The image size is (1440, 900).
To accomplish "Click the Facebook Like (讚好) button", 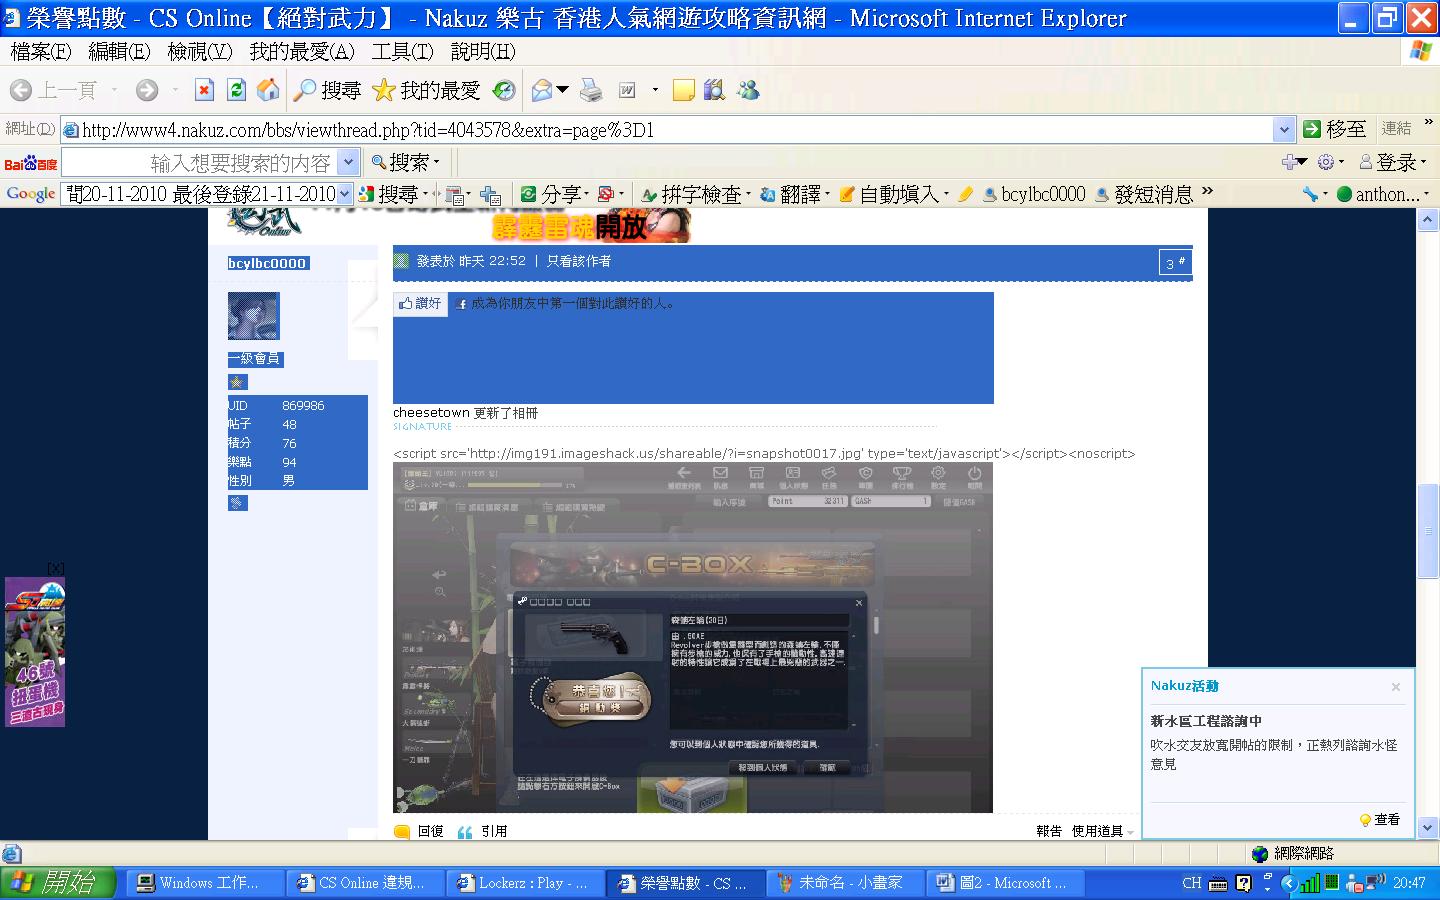I will (420, 303).
